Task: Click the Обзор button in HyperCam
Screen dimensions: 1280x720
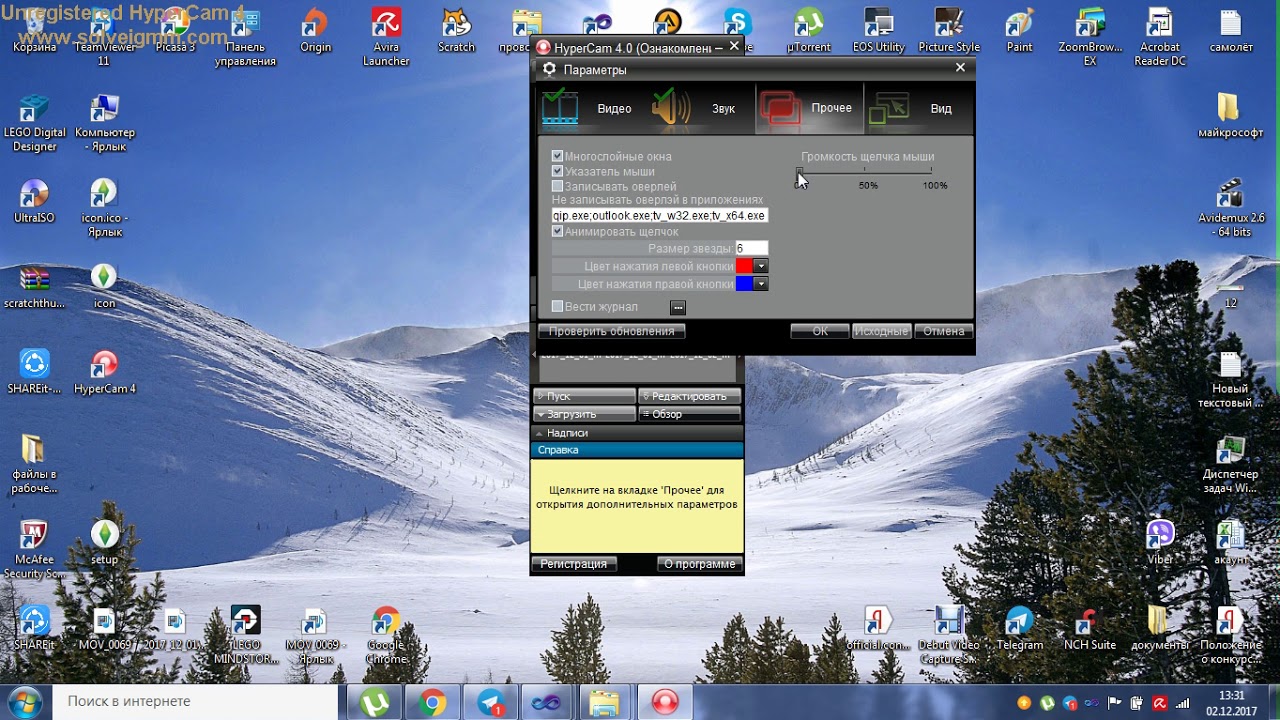Action: point(689,414)
